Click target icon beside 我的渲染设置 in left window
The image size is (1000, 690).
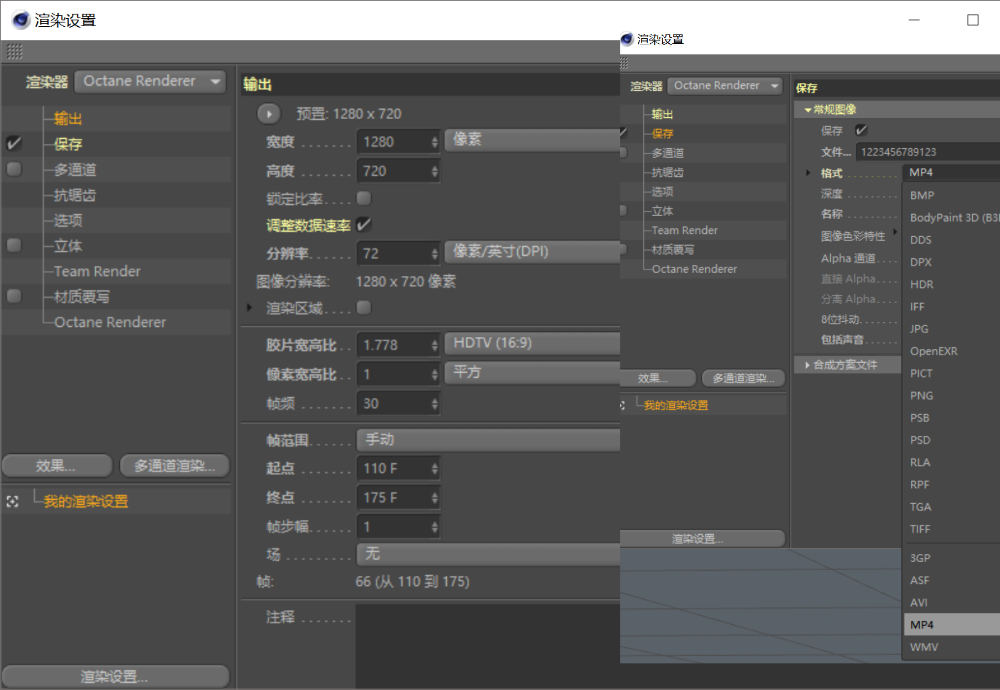(x=12, y=502)
